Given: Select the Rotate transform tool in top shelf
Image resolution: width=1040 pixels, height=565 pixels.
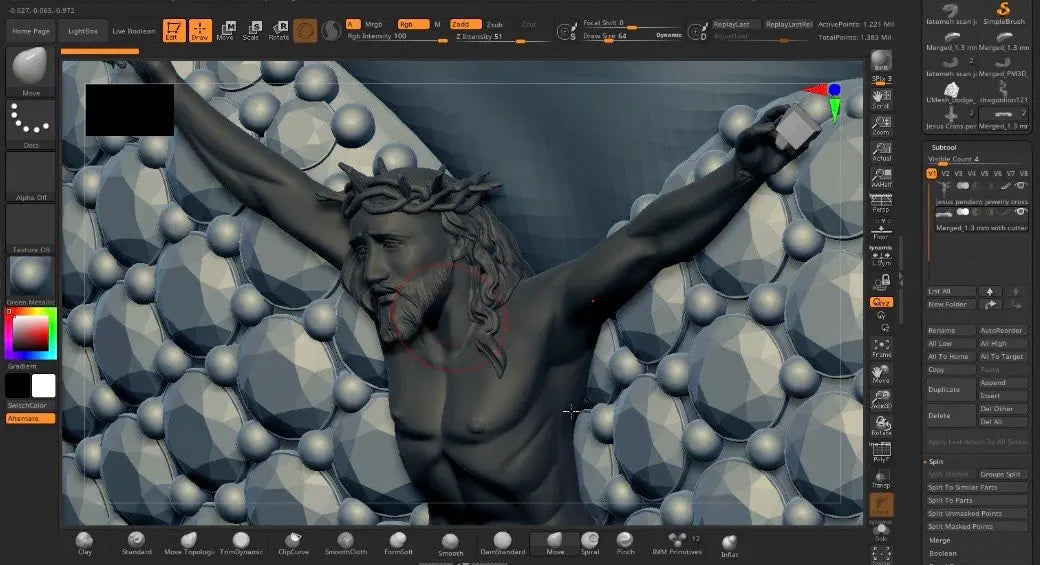Looking at the screenshot, I should [279, 31].
